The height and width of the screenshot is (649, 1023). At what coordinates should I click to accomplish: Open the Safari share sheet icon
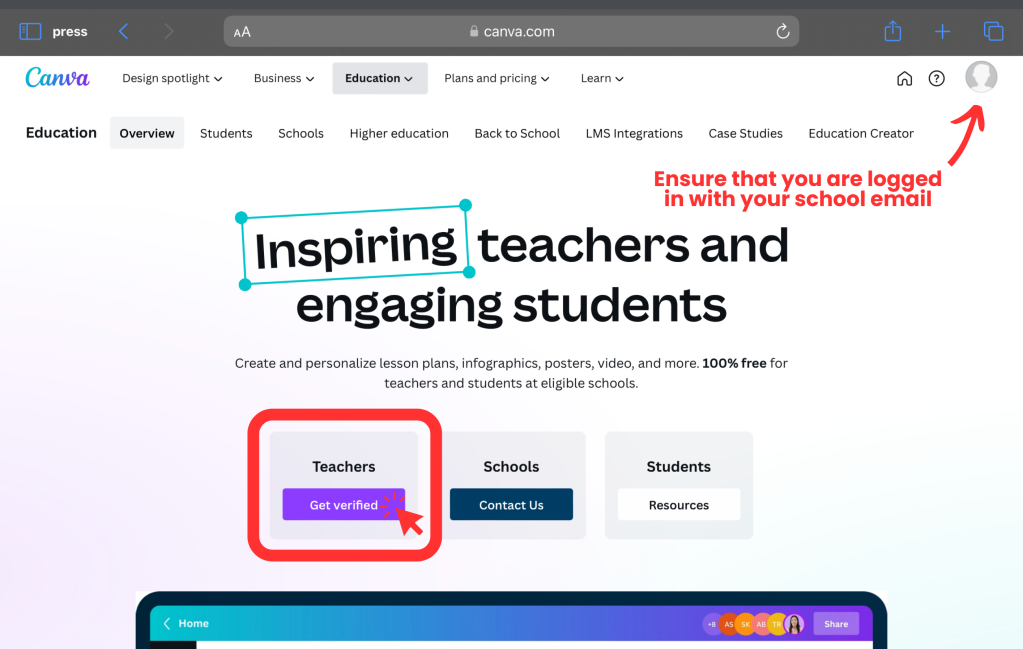pos(893,31)
